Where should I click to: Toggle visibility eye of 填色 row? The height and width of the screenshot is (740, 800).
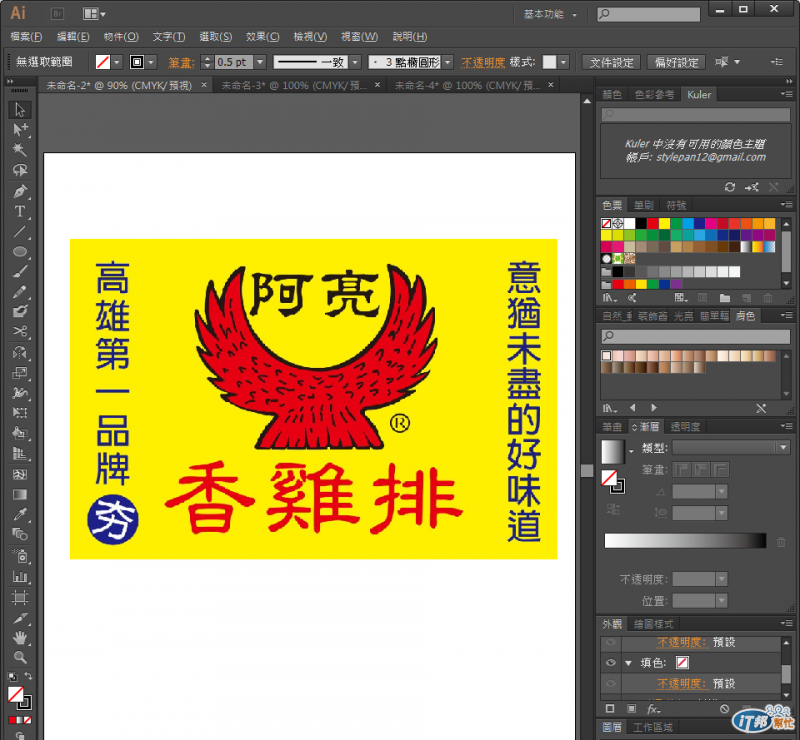610,662
